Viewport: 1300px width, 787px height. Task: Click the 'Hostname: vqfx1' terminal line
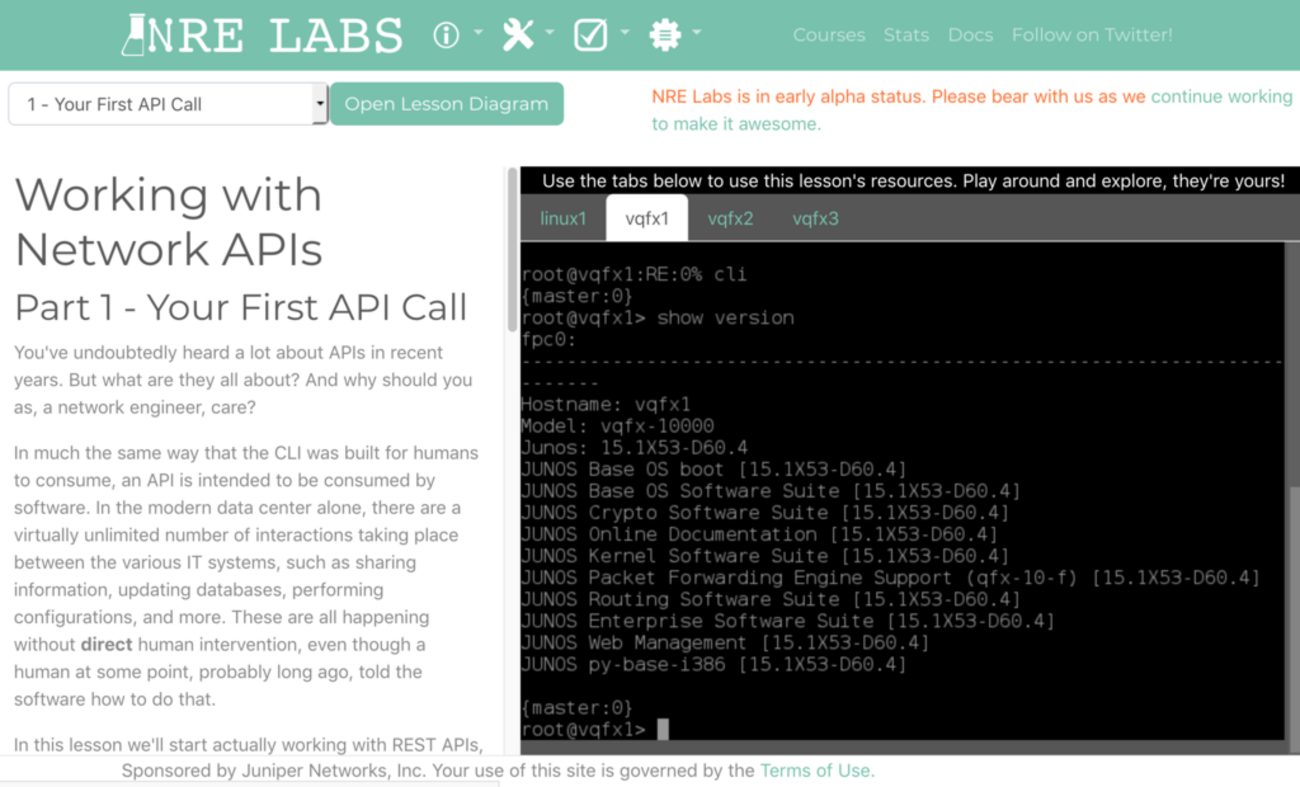click(x=606, y=405)
